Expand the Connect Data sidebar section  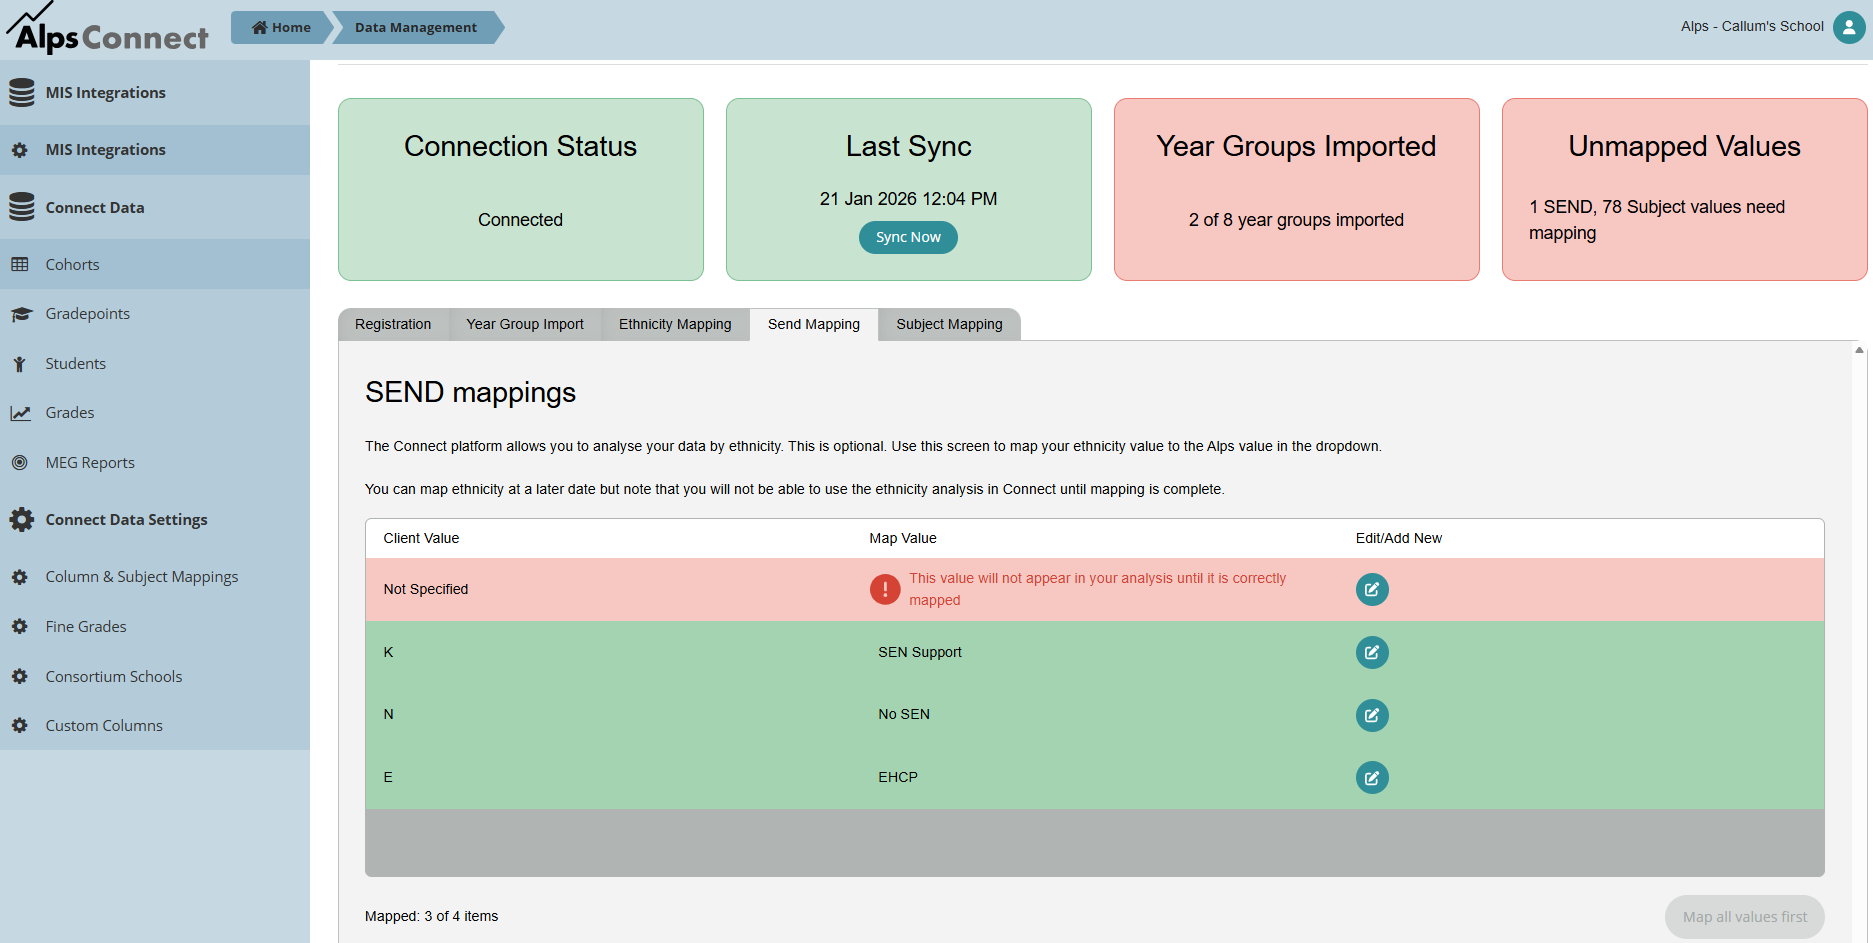95,208
